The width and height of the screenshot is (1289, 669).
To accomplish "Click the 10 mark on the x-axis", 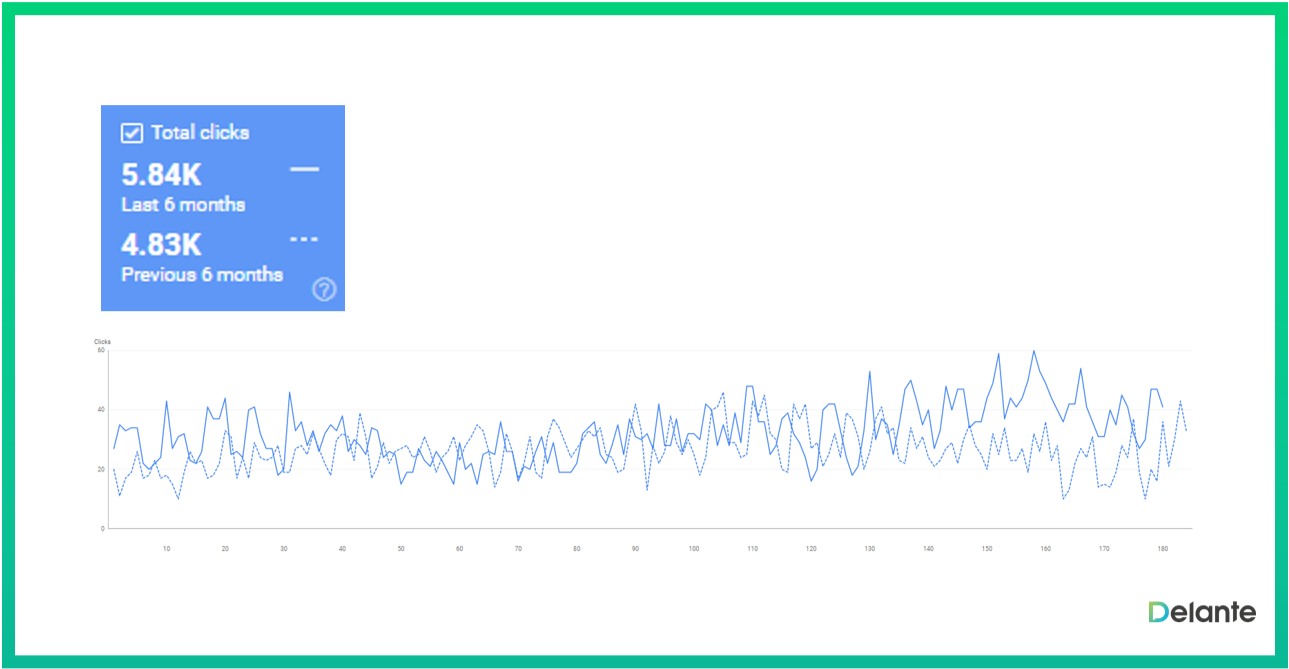I will pyautogui.click(x=166, y=548).
